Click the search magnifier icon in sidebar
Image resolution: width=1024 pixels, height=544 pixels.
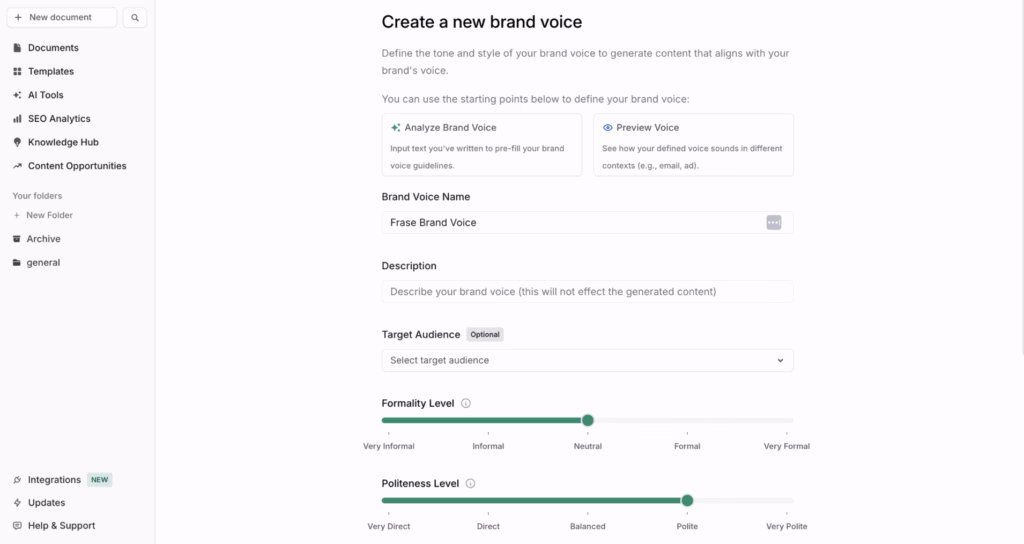136,18
